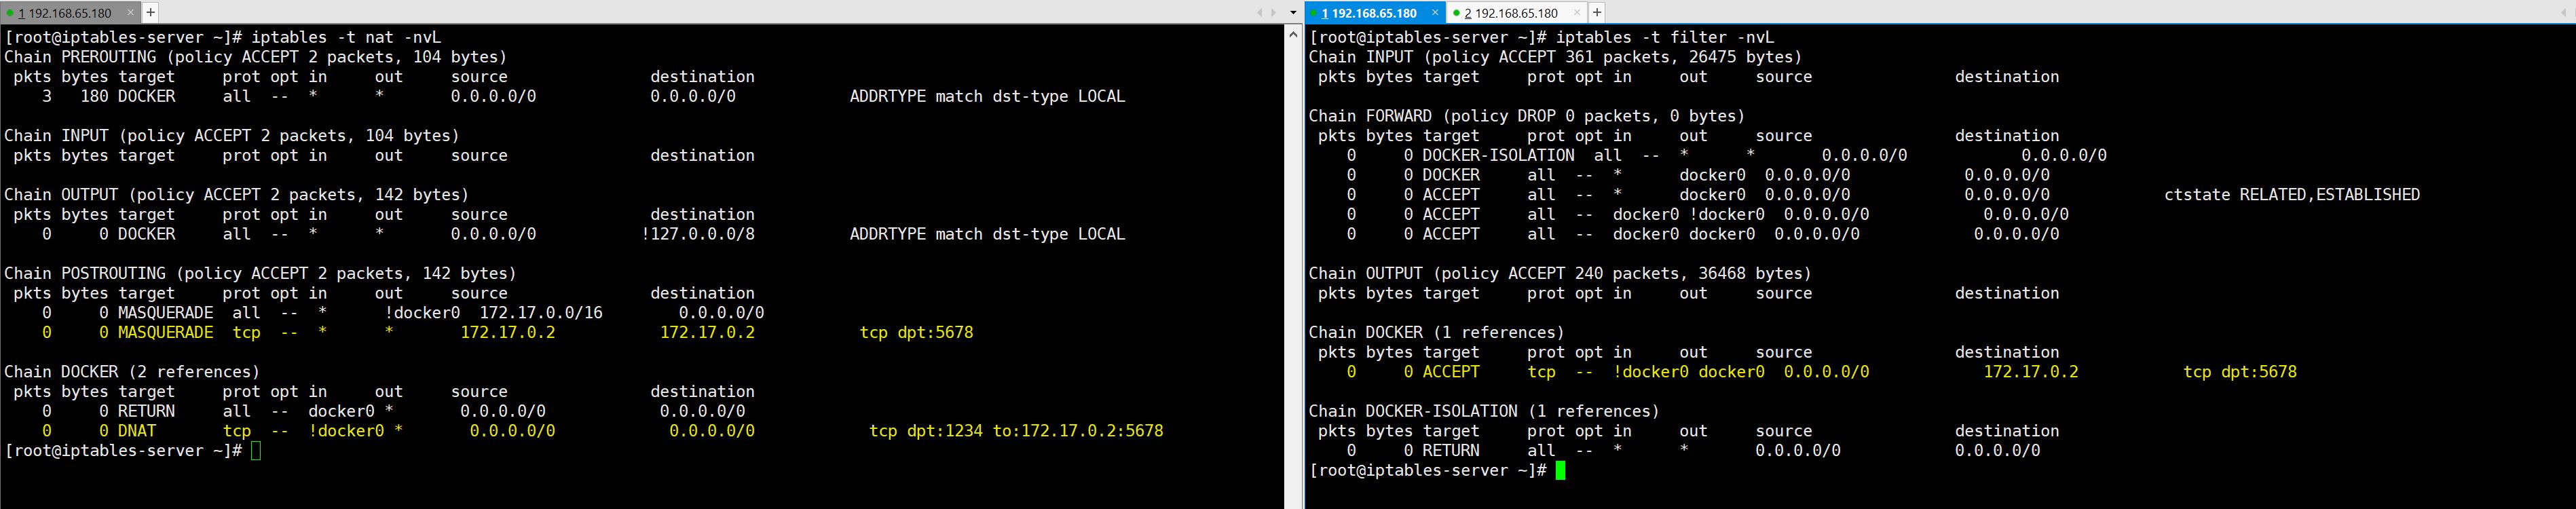Add new tab in right pane

click(1597, 12)
